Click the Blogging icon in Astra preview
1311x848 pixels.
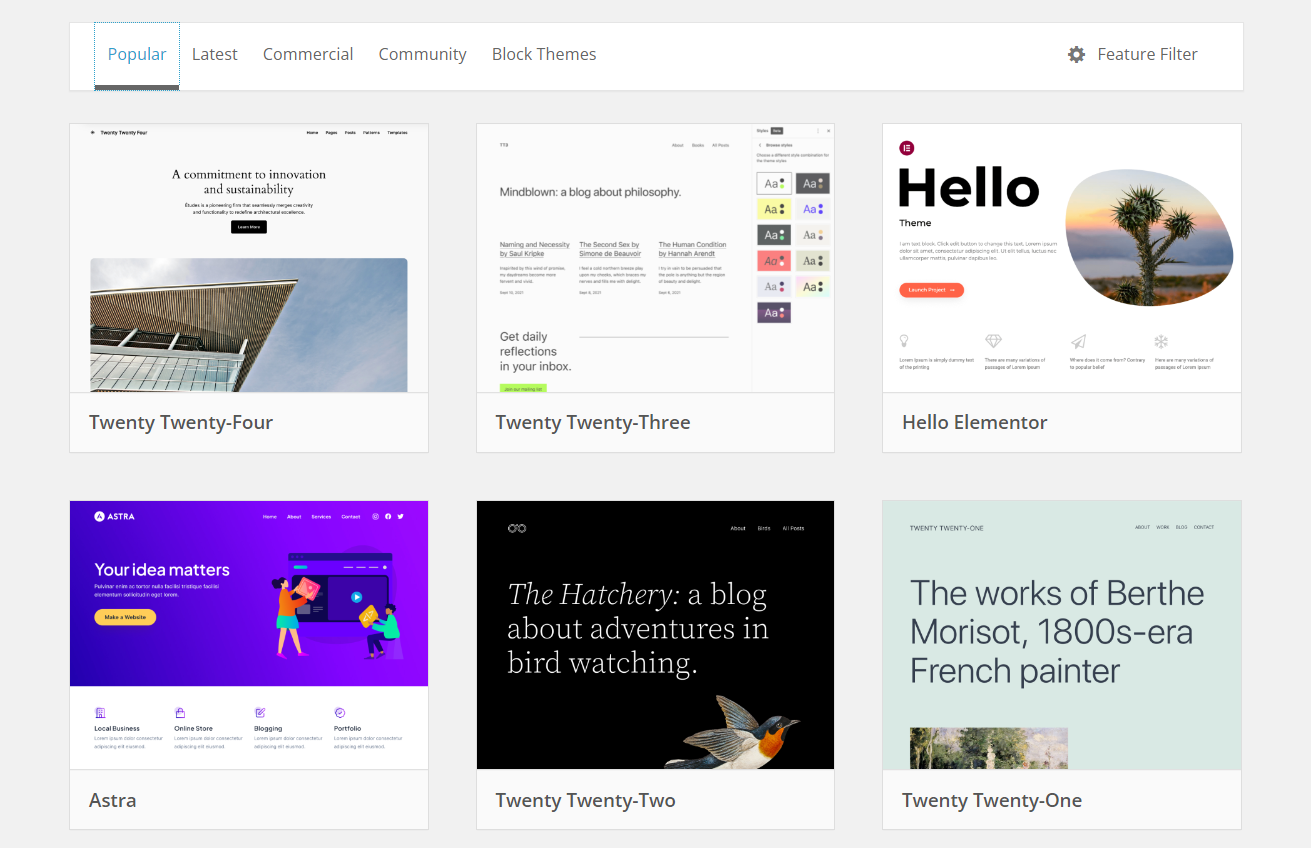tap(260, 713)
